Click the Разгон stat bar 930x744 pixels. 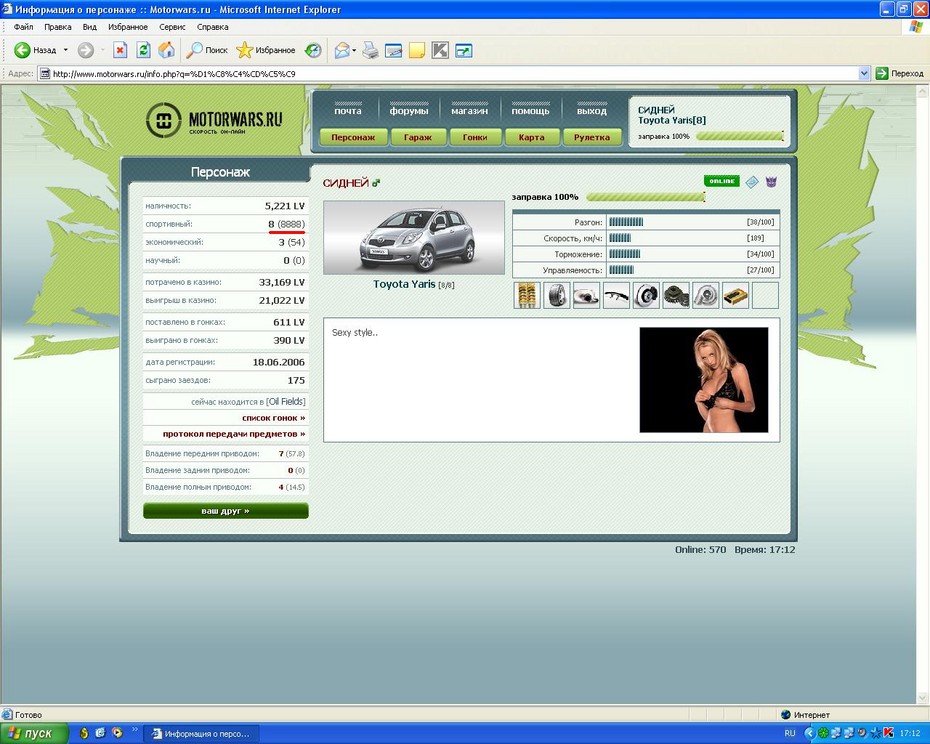(x=626, y=222)
